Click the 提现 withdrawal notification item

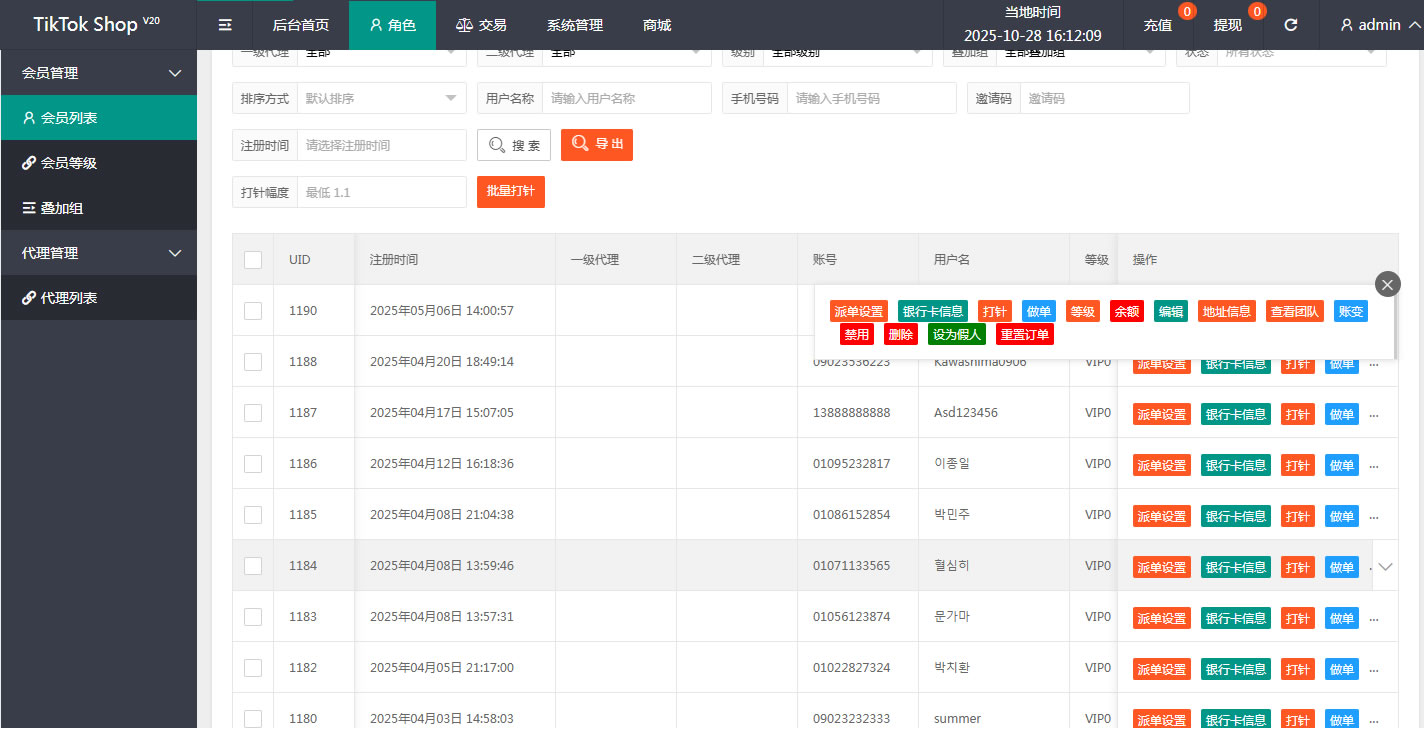coord(1228,25)
